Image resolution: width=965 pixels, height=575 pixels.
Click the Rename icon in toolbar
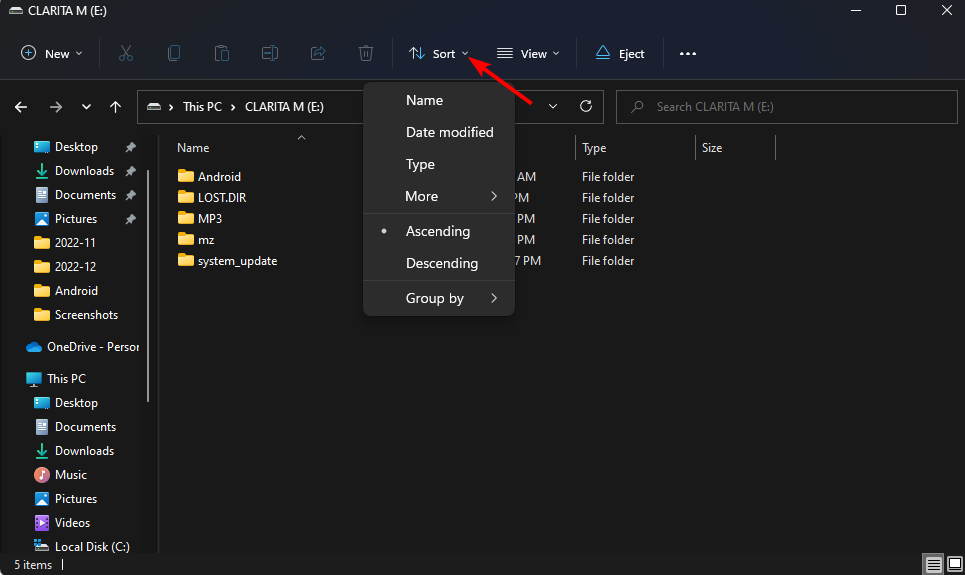point(270,54)
